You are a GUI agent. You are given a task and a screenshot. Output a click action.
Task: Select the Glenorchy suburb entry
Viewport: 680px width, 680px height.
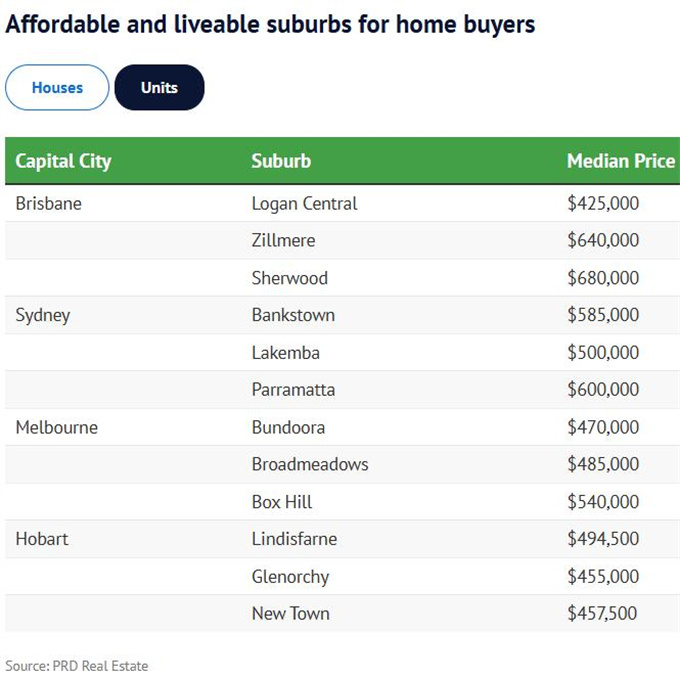(290, 577)
